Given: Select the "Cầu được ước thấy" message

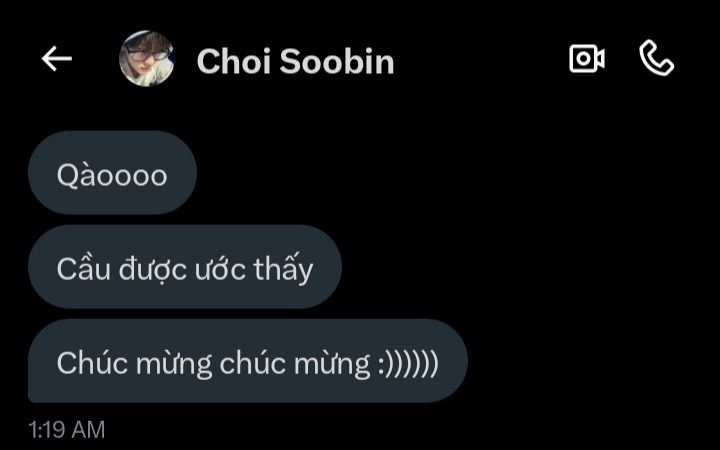Looking at the screenshot, I should 185,267.
